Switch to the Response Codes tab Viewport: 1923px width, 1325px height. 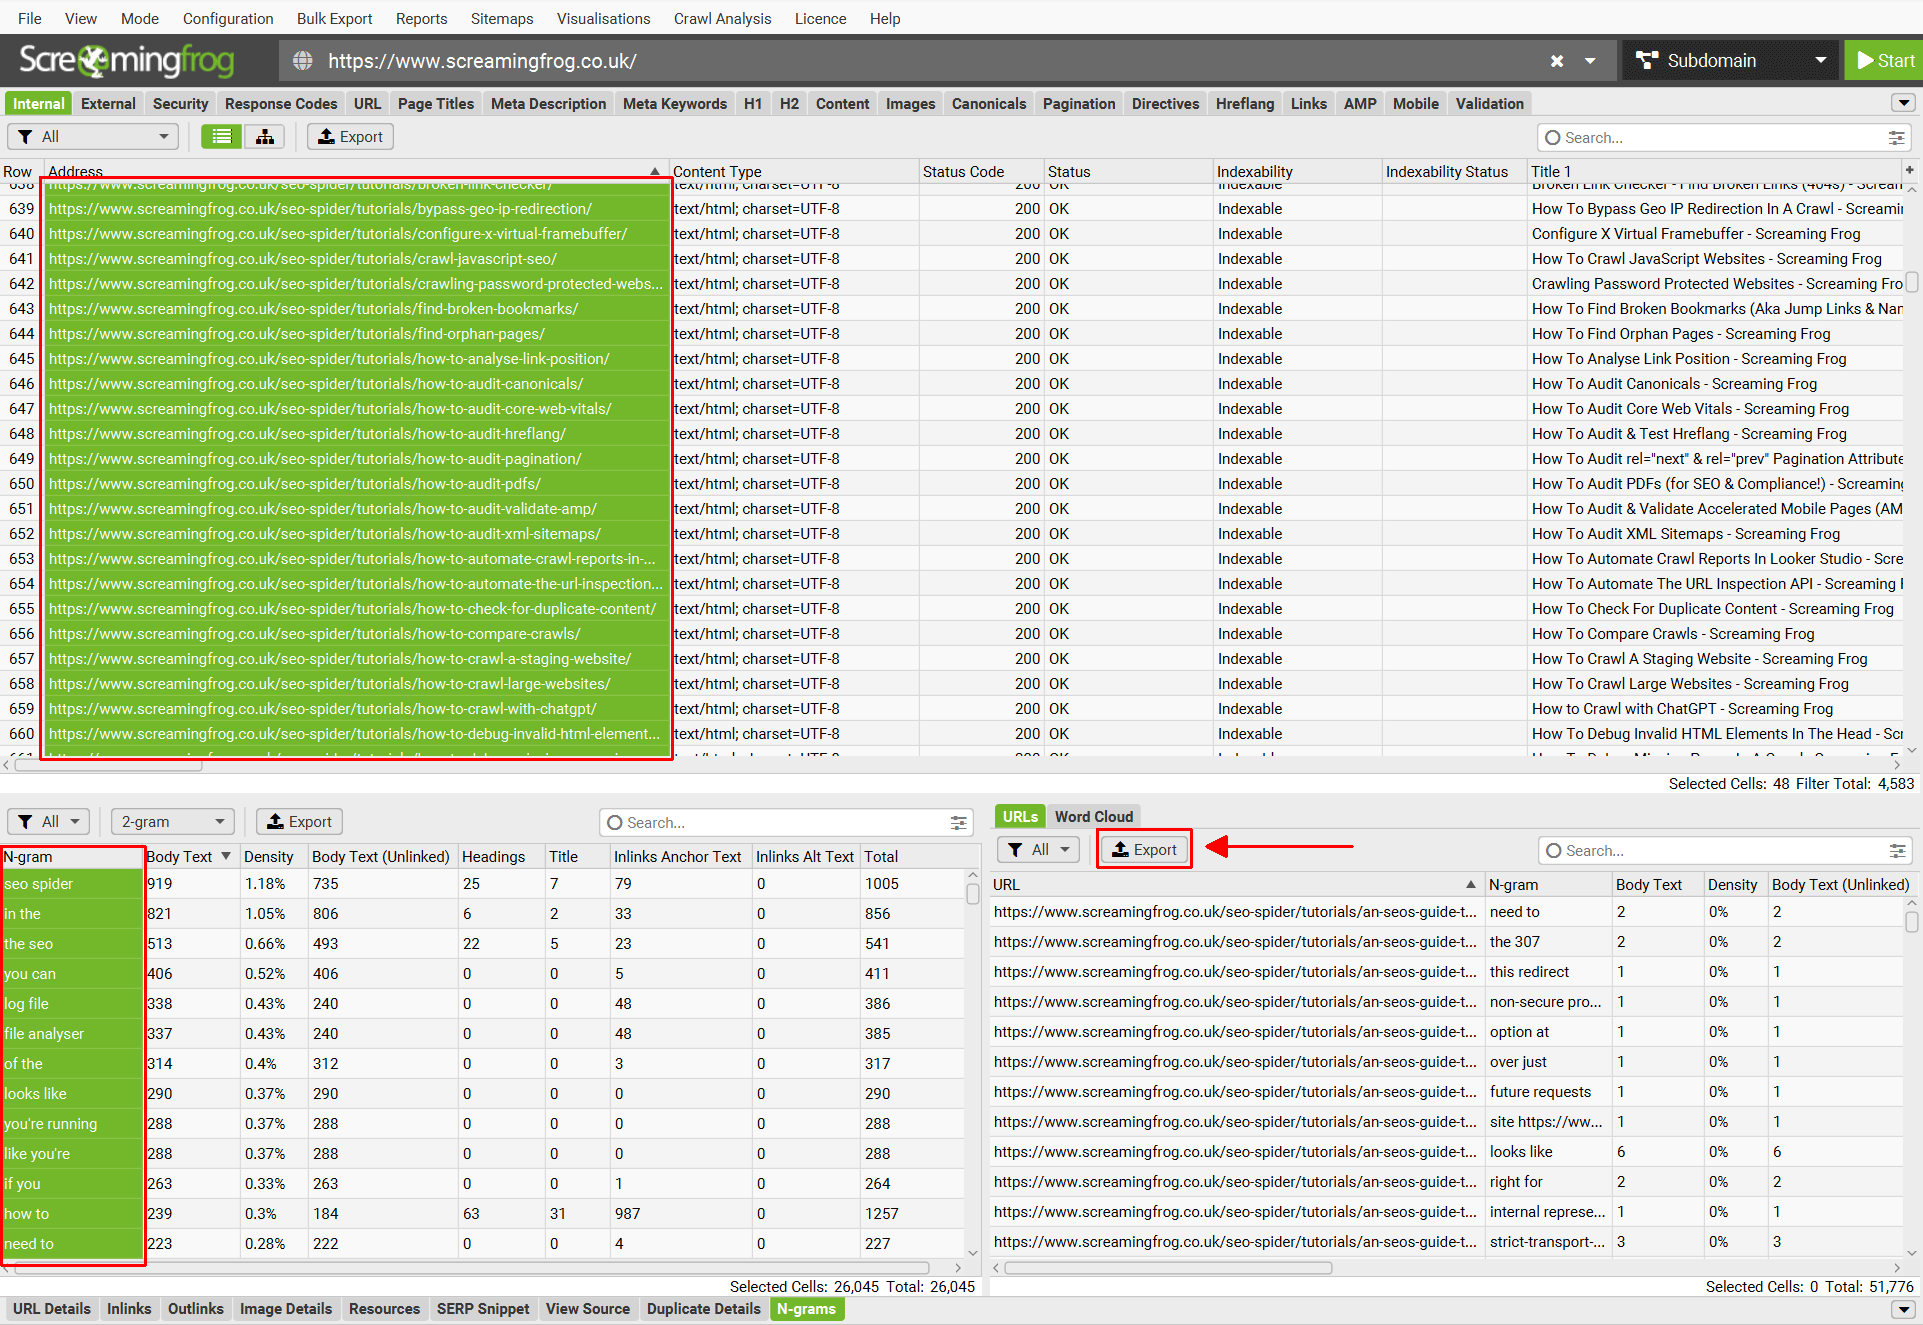click(x=281, y=103)
